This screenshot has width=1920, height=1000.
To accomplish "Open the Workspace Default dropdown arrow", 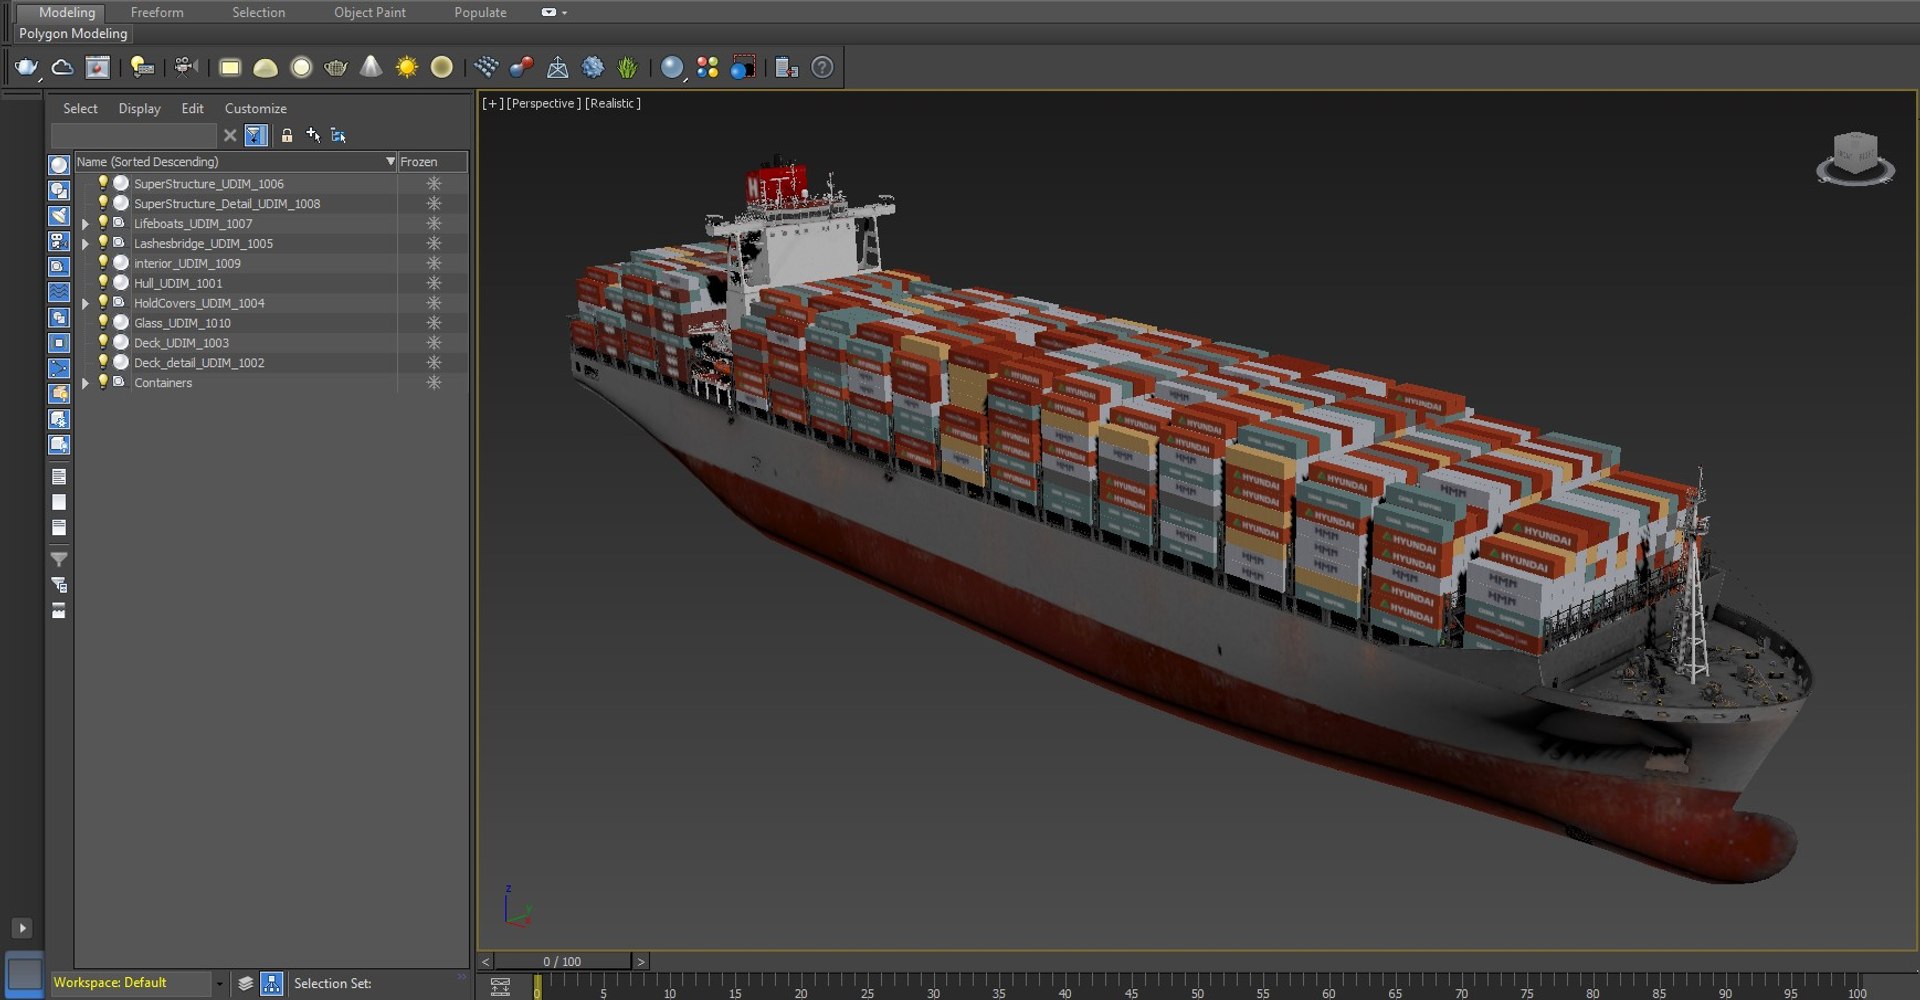I will click(x=219, y=984).
